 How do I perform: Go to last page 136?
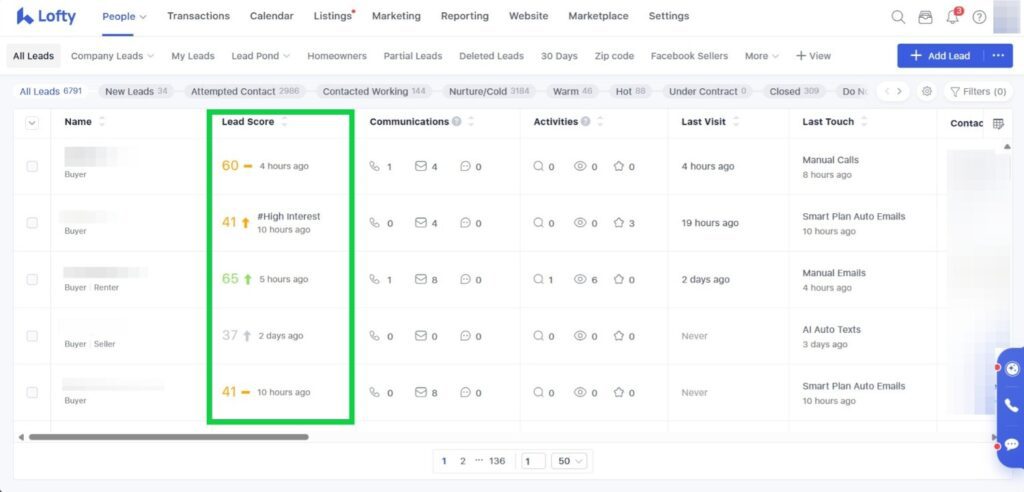(x=497, y=461)
